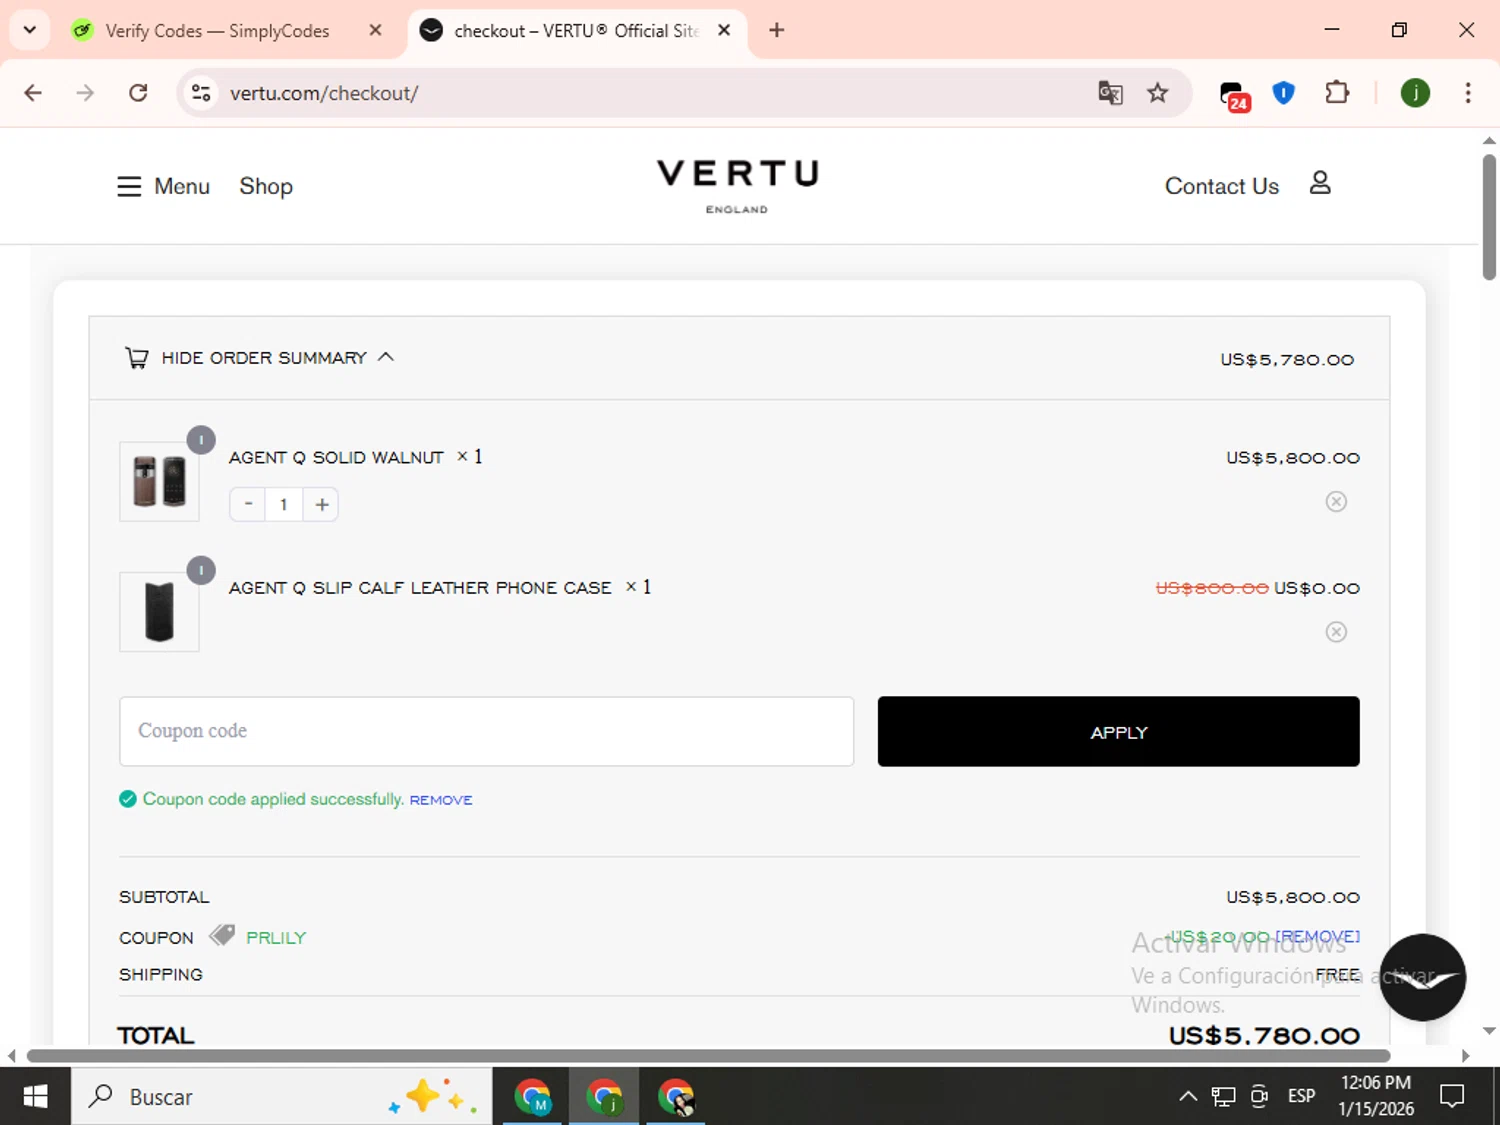Screen dimensions: 1500x1125
Task: Close the checkout VERTU tab
Action: click(724, 30)
